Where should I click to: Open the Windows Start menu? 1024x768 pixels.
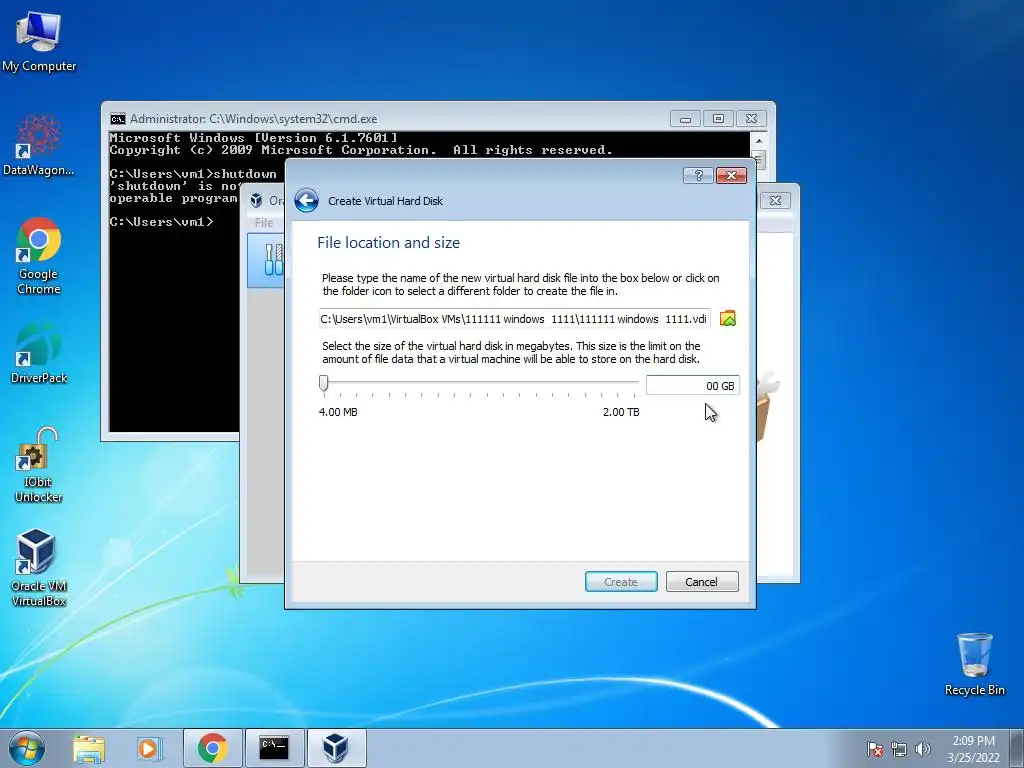pos(27,748)
